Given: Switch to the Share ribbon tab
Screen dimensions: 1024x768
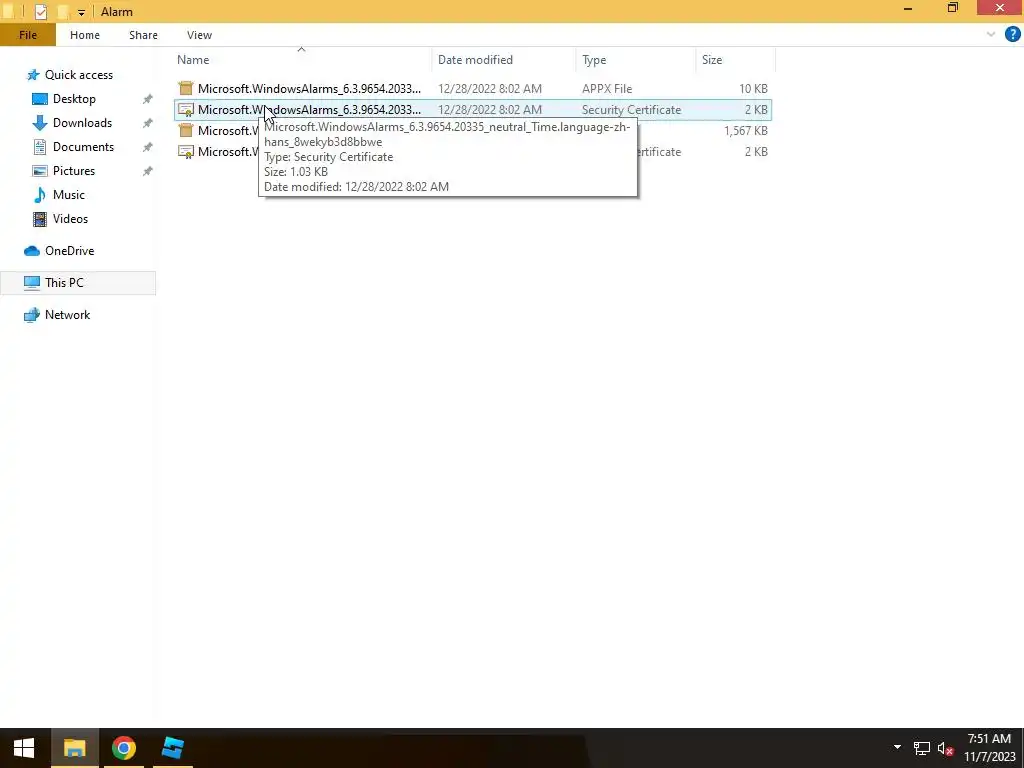Looking at the screenshot, I should click(143, 35).
